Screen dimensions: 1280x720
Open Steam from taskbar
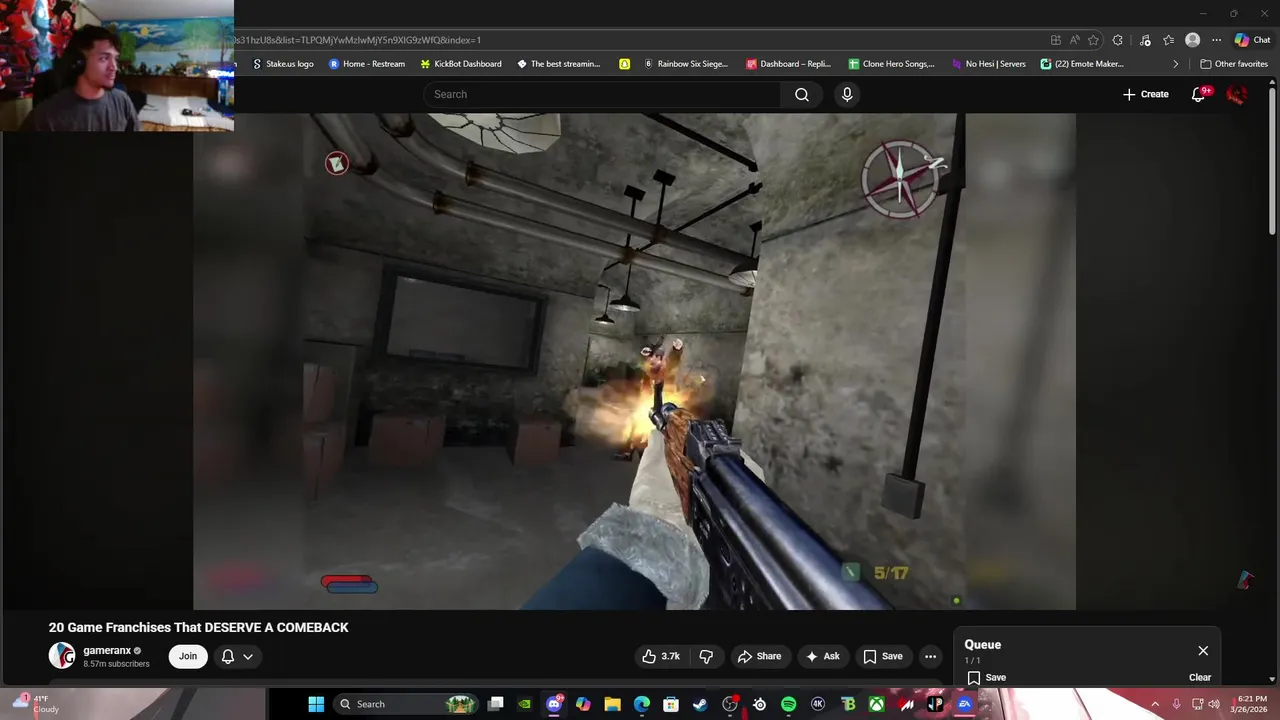tap(700, 704)
